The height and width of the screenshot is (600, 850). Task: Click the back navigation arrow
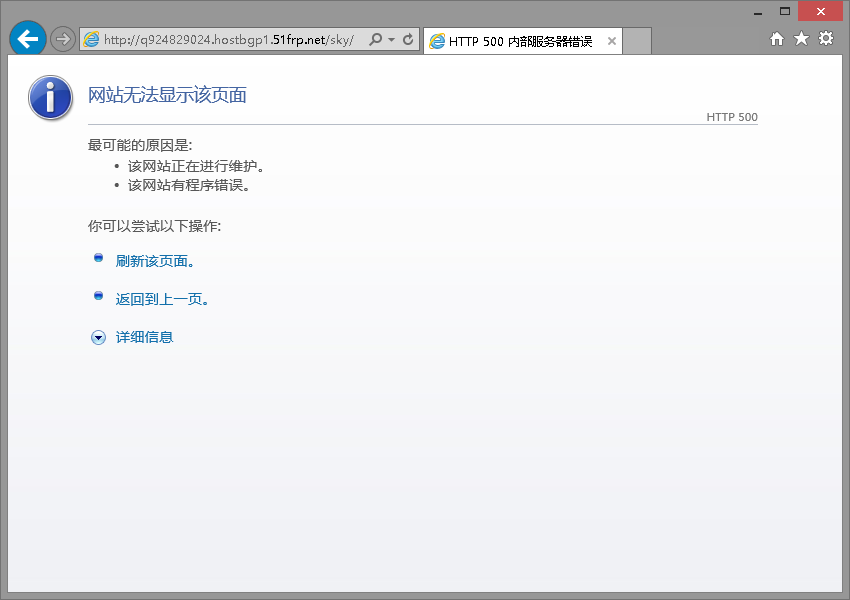(x=27, y=38)
